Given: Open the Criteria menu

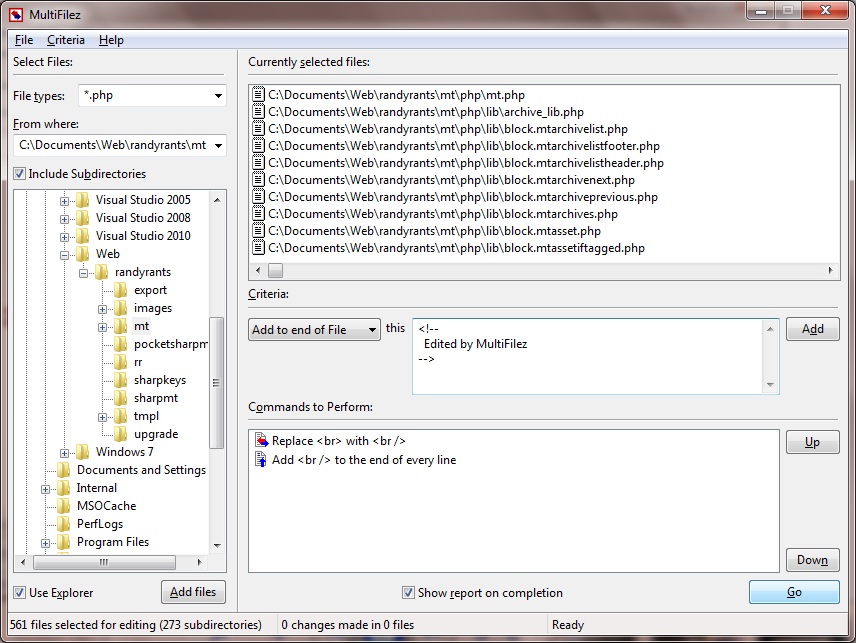Looking at the screenshot, I should [66, 40].
